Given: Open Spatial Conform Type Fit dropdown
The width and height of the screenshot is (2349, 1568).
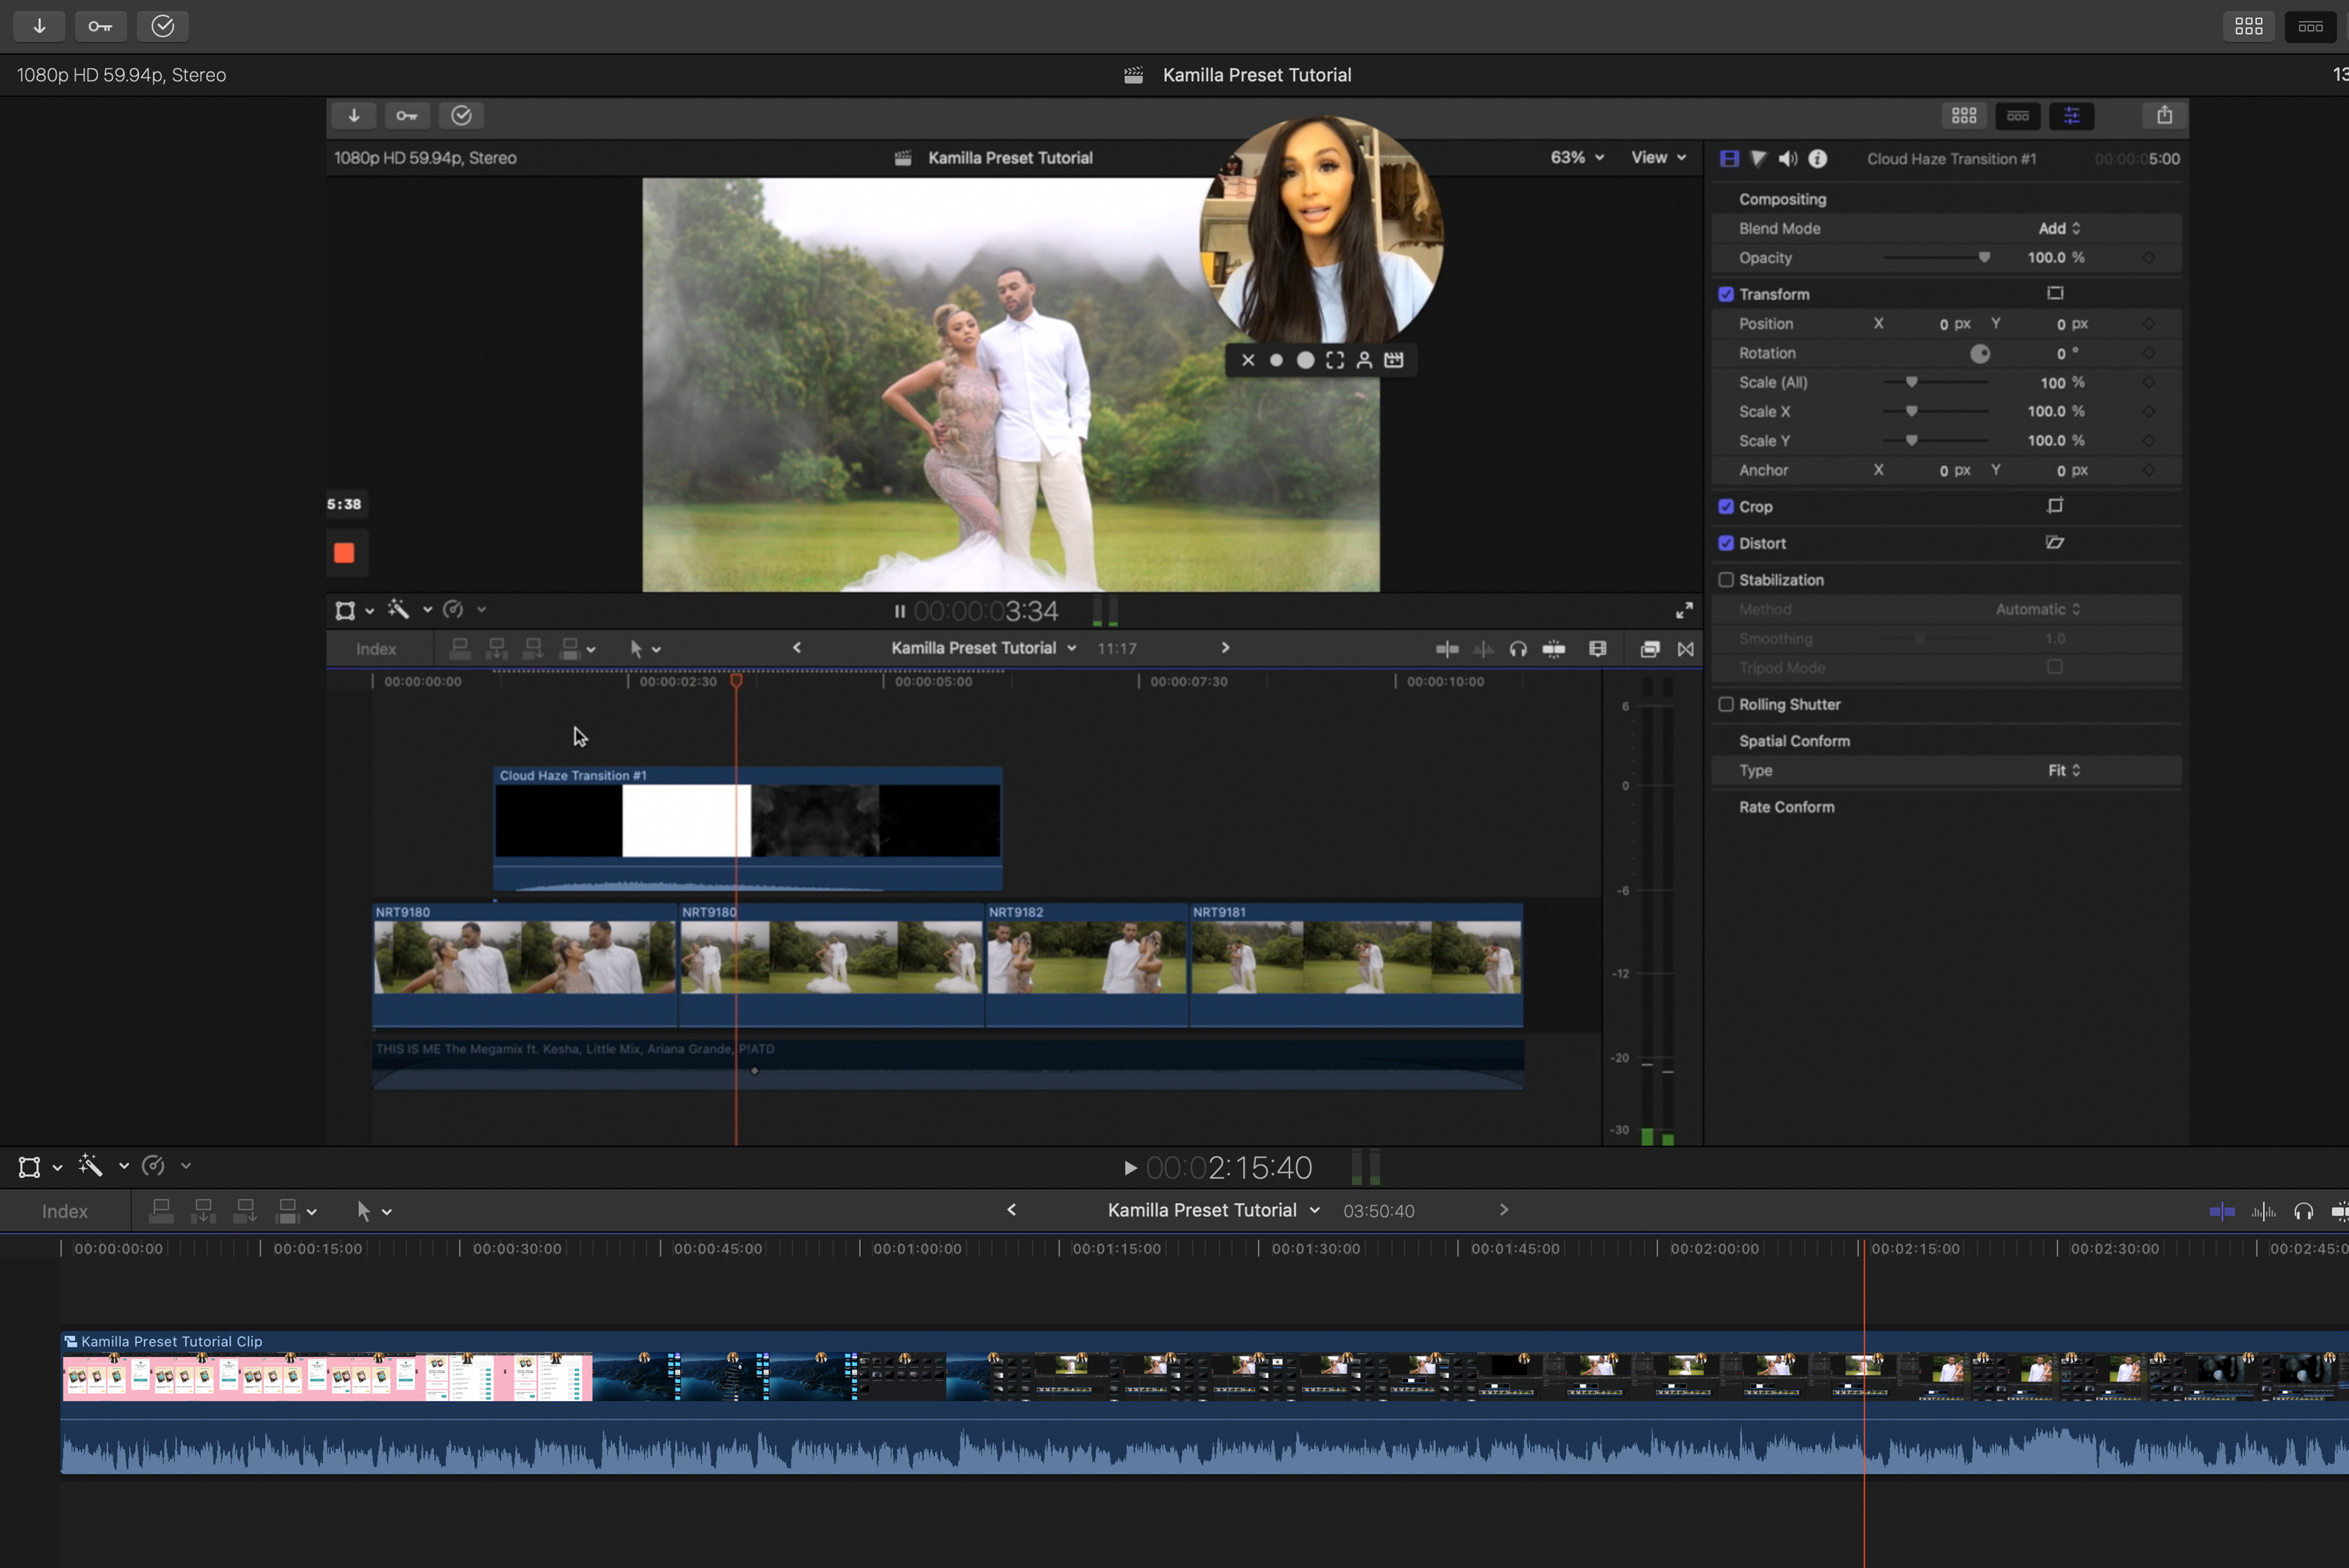Looking at the screenshot, I should [x=2063, y=770].
